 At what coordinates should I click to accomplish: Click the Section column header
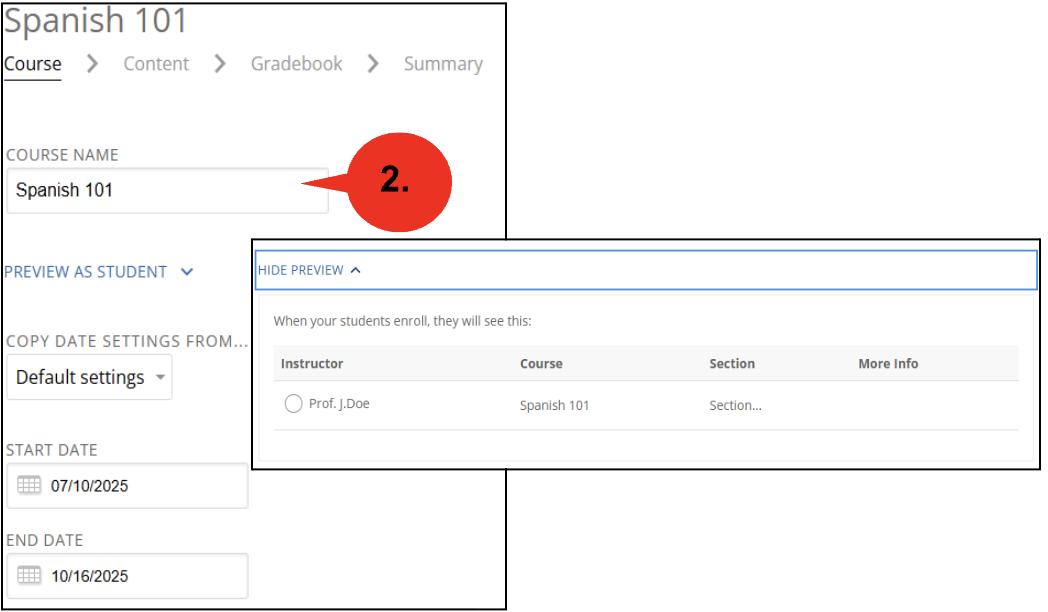[732, 363]
